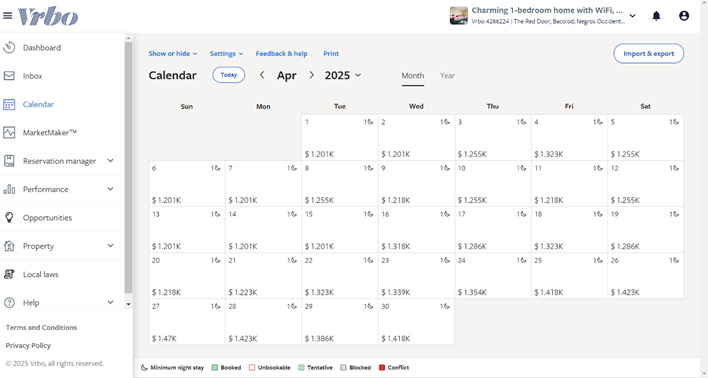Click the $1.323K rate on April 4

click(549, 154)
